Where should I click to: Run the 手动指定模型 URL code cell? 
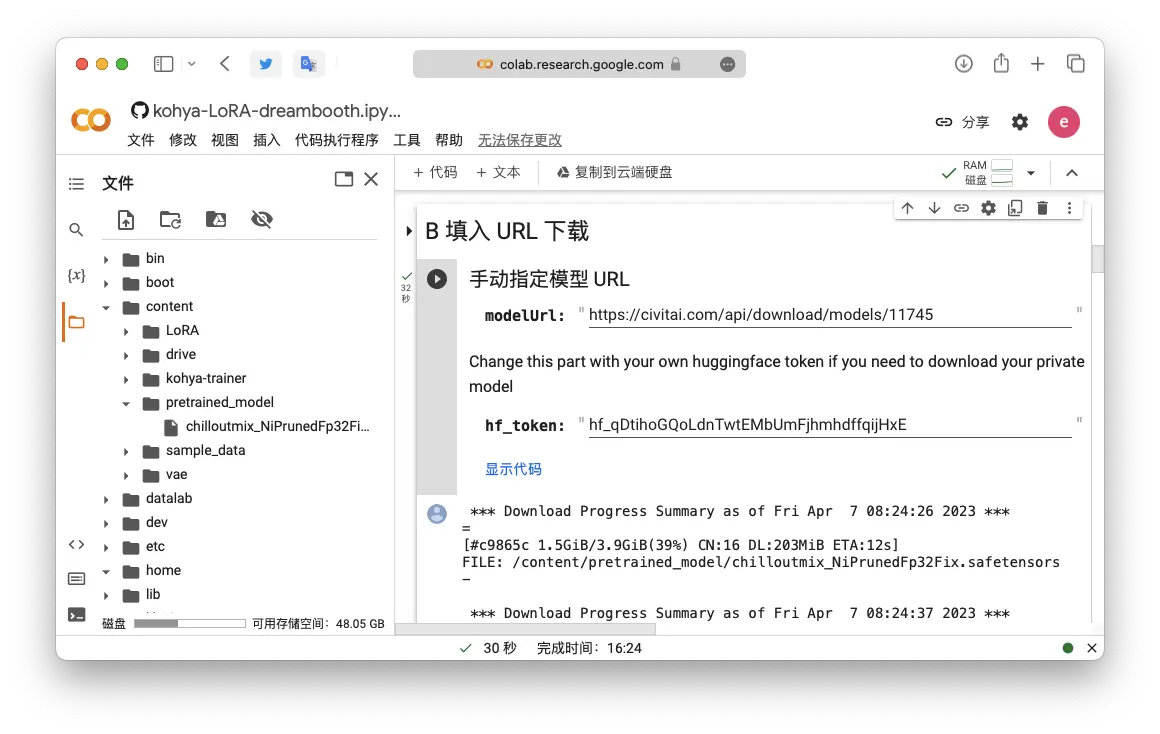[437, 279]
